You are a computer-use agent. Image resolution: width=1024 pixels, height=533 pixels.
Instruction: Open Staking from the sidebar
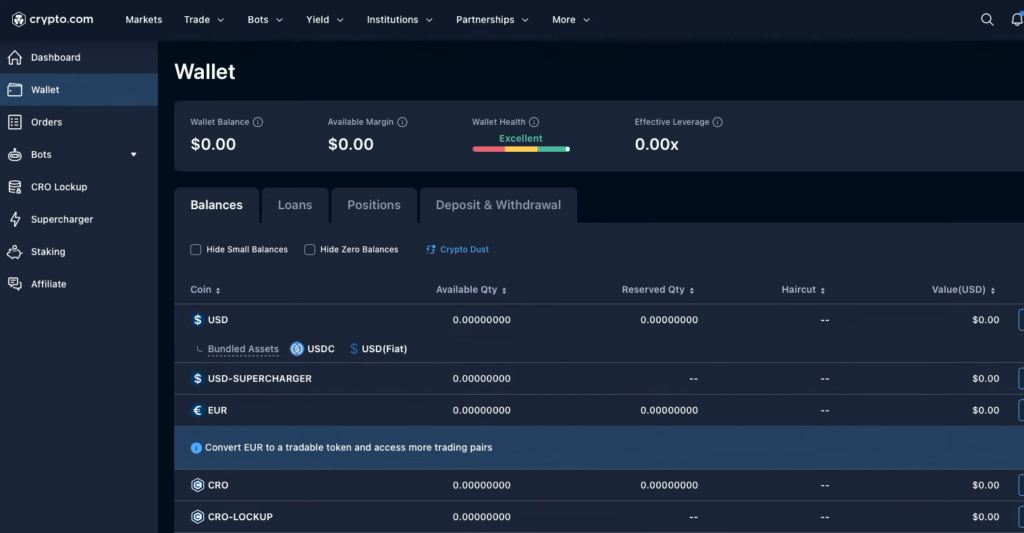point(78,251)
